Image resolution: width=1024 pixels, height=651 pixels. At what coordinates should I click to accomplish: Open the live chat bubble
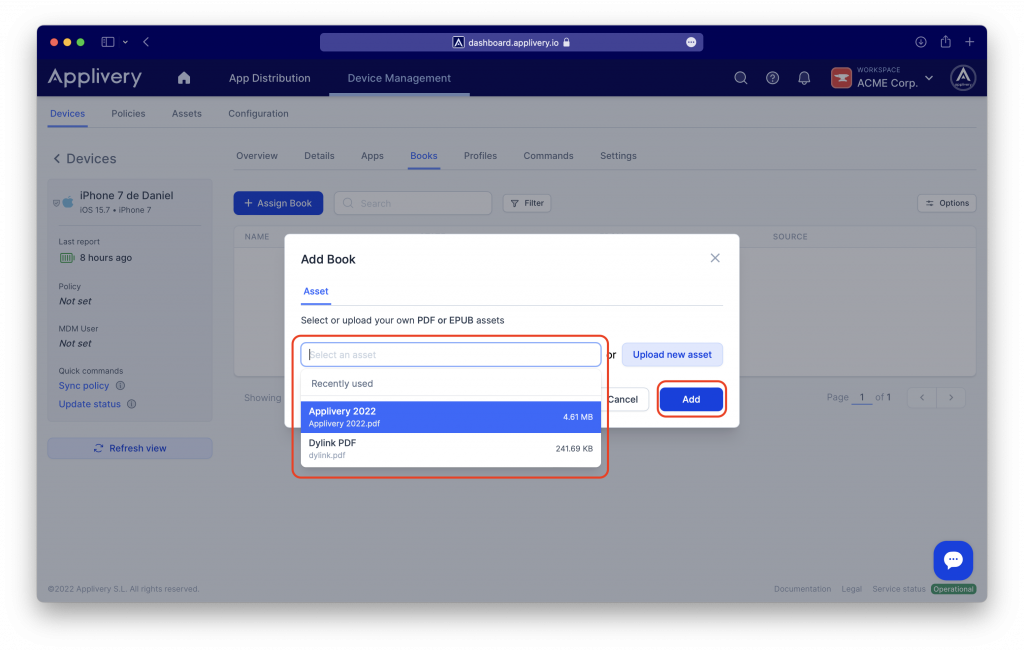(x=953, y=560)
